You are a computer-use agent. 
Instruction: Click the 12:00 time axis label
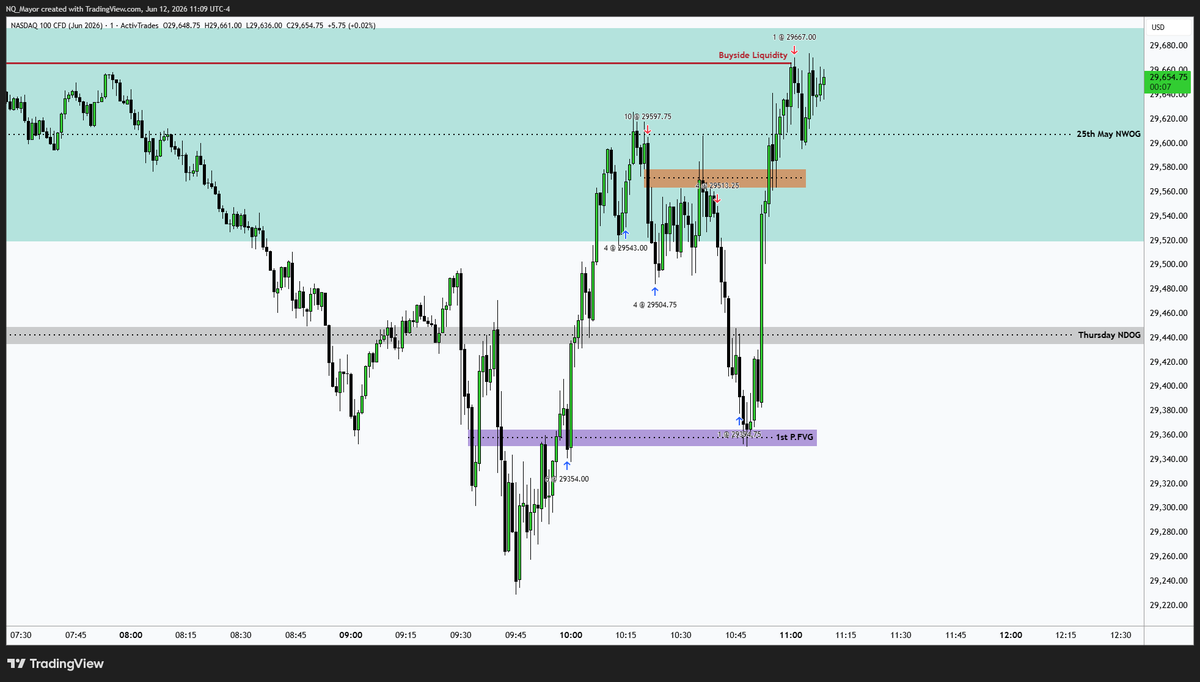(x=1010, y=635)
